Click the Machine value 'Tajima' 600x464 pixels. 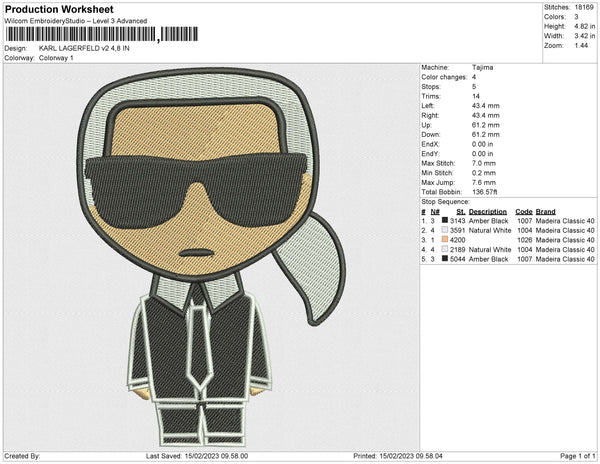pos(483,67)
